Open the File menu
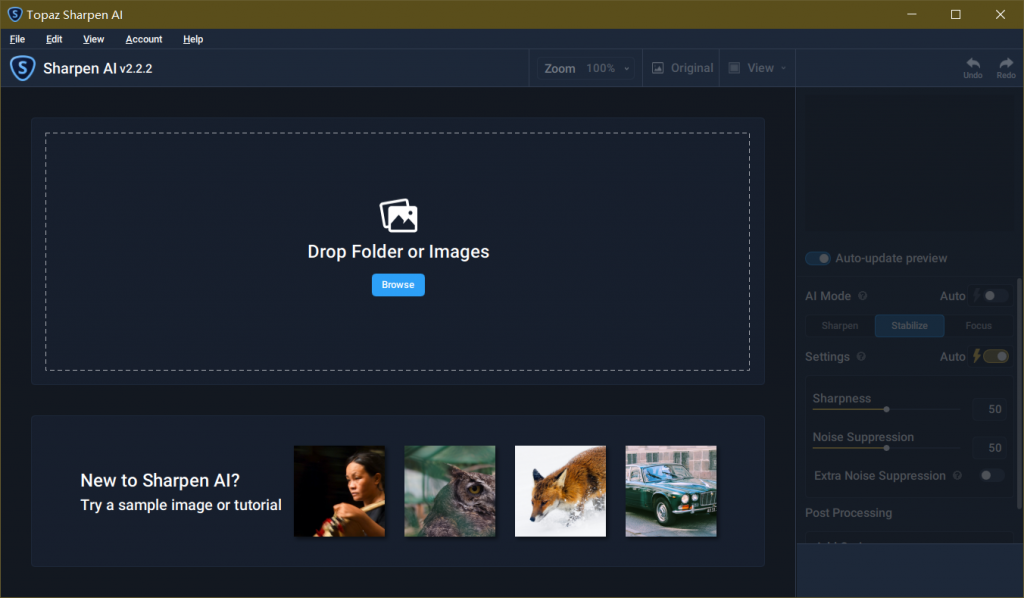Image resolution: width=1024 pixels, height=598 pixels. [17, 39]
